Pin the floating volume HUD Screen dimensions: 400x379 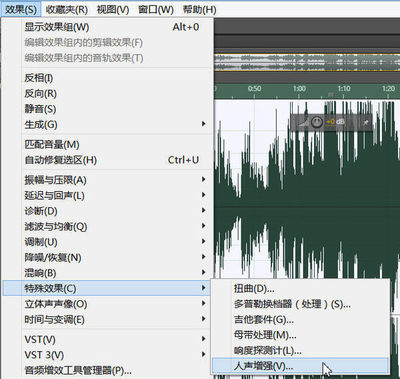[366, 122]
